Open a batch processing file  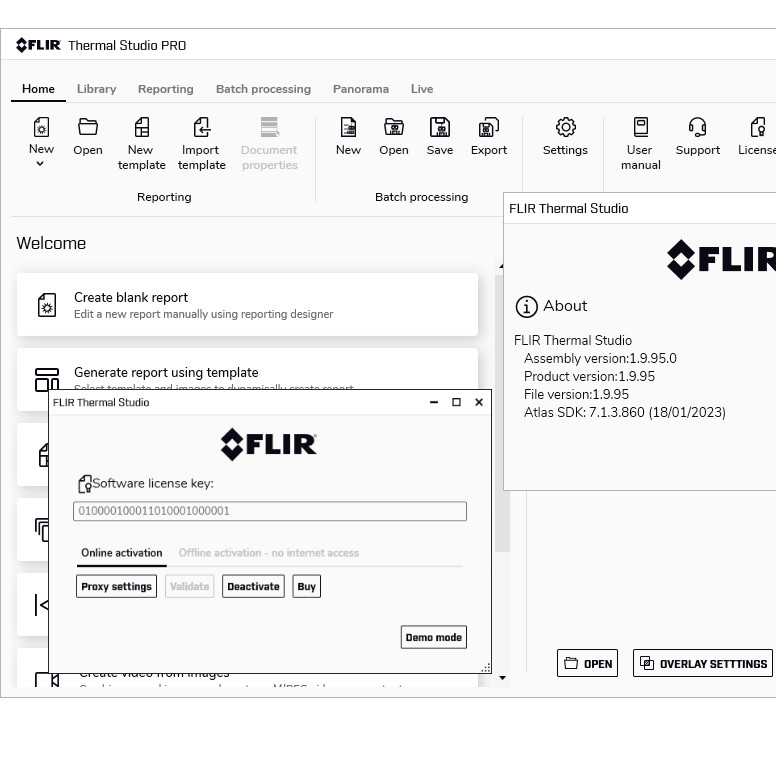pos(394,127)
